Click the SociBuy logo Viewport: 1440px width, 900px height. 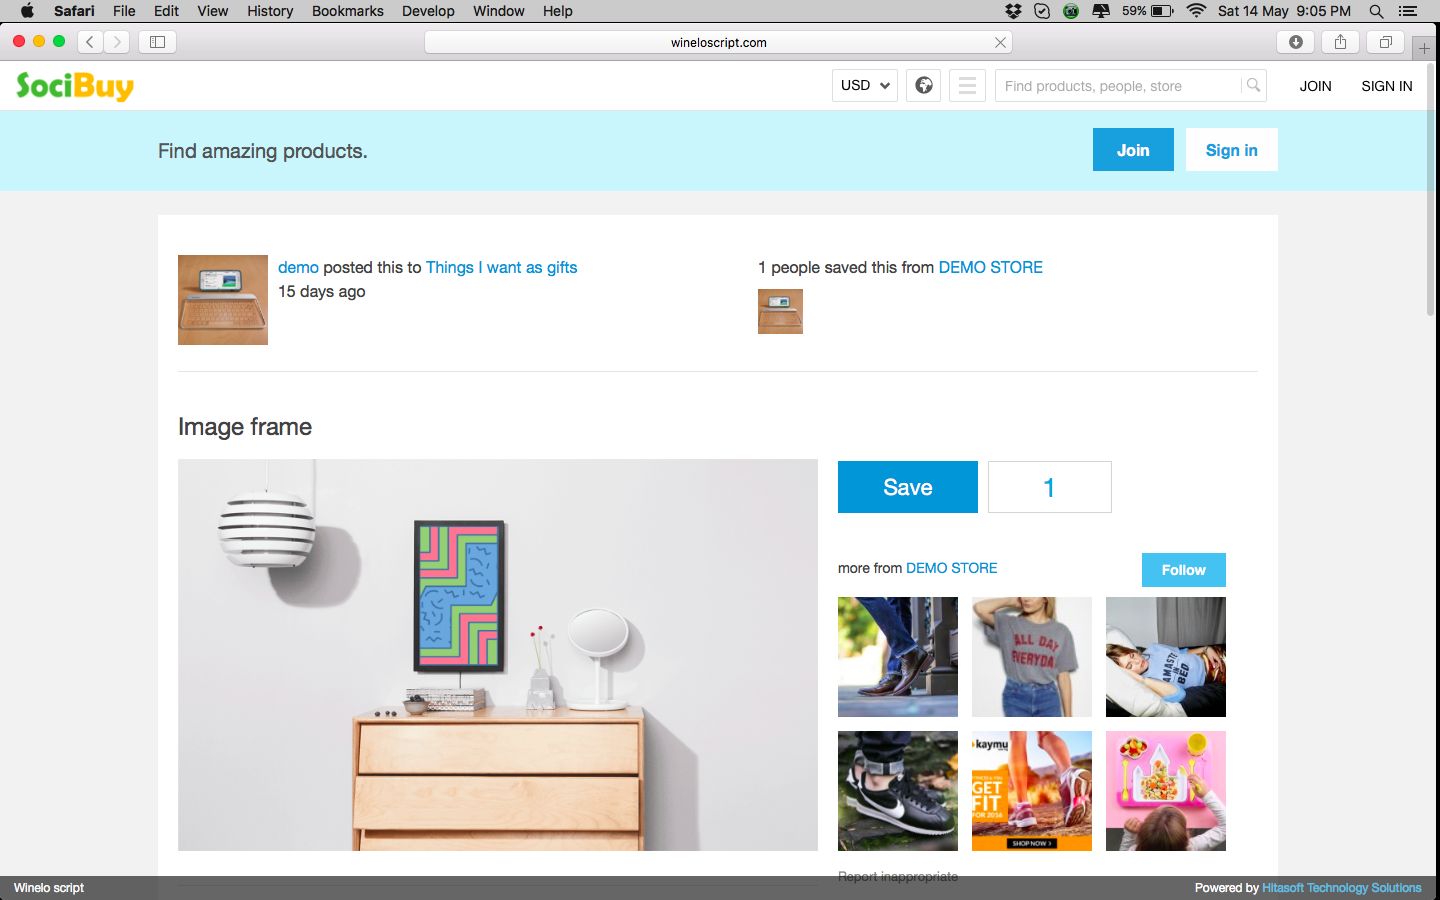coord(75,87)
